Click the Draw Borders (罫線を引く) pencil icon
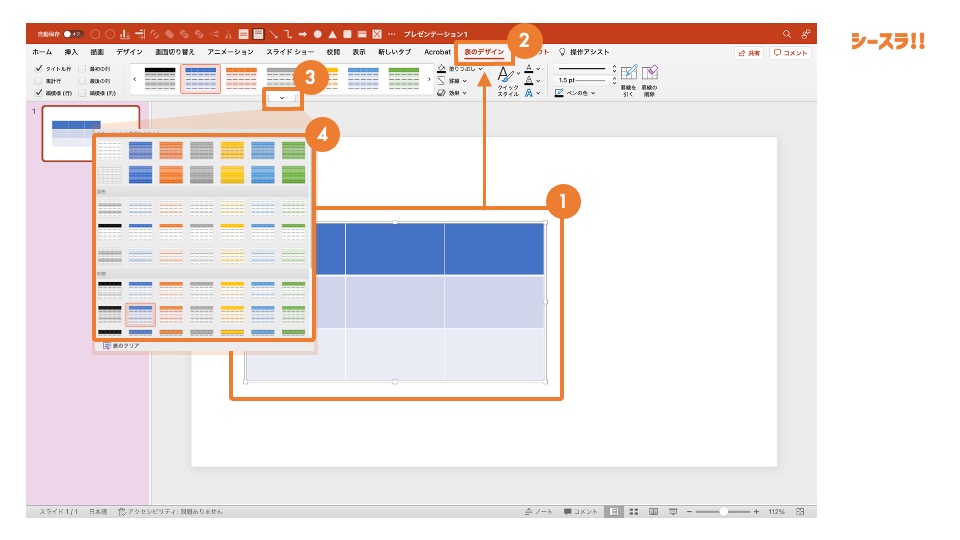Screen dimensions: 960x540 (x=628, y=74)
